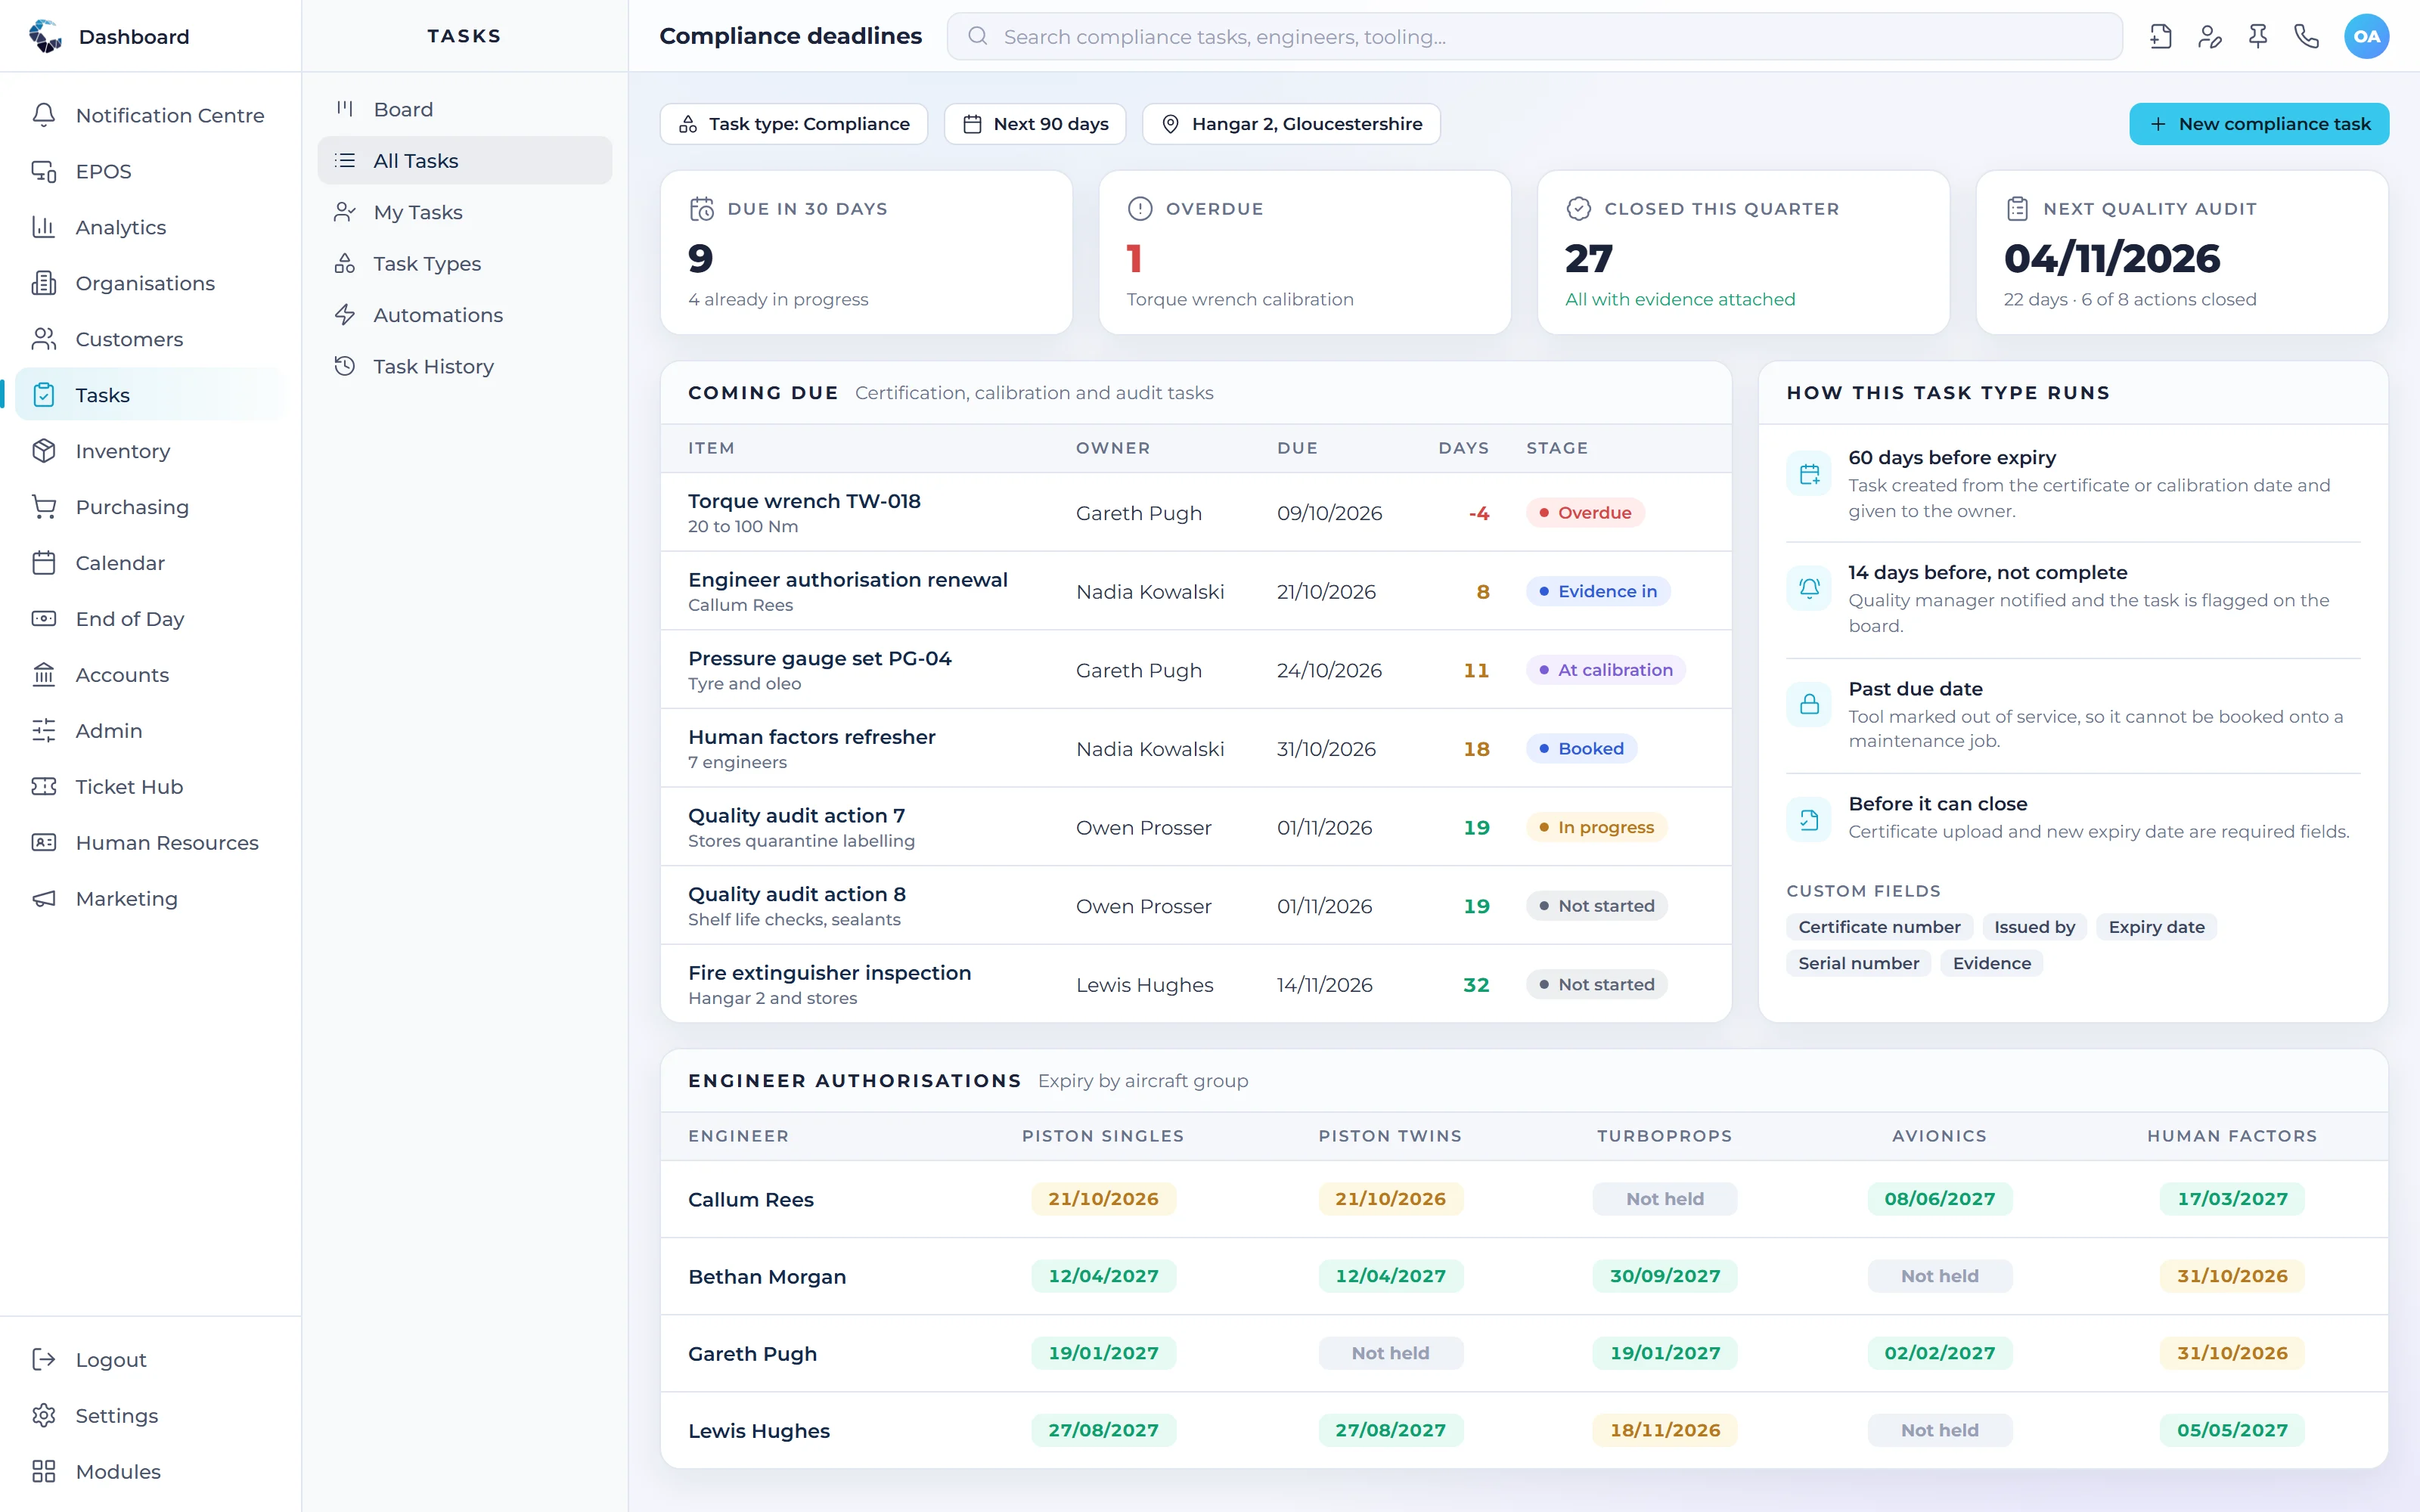Open the Task type: Compliance filter
The height and width of the screenshot is (1512, 2420).
coord(794,124)
